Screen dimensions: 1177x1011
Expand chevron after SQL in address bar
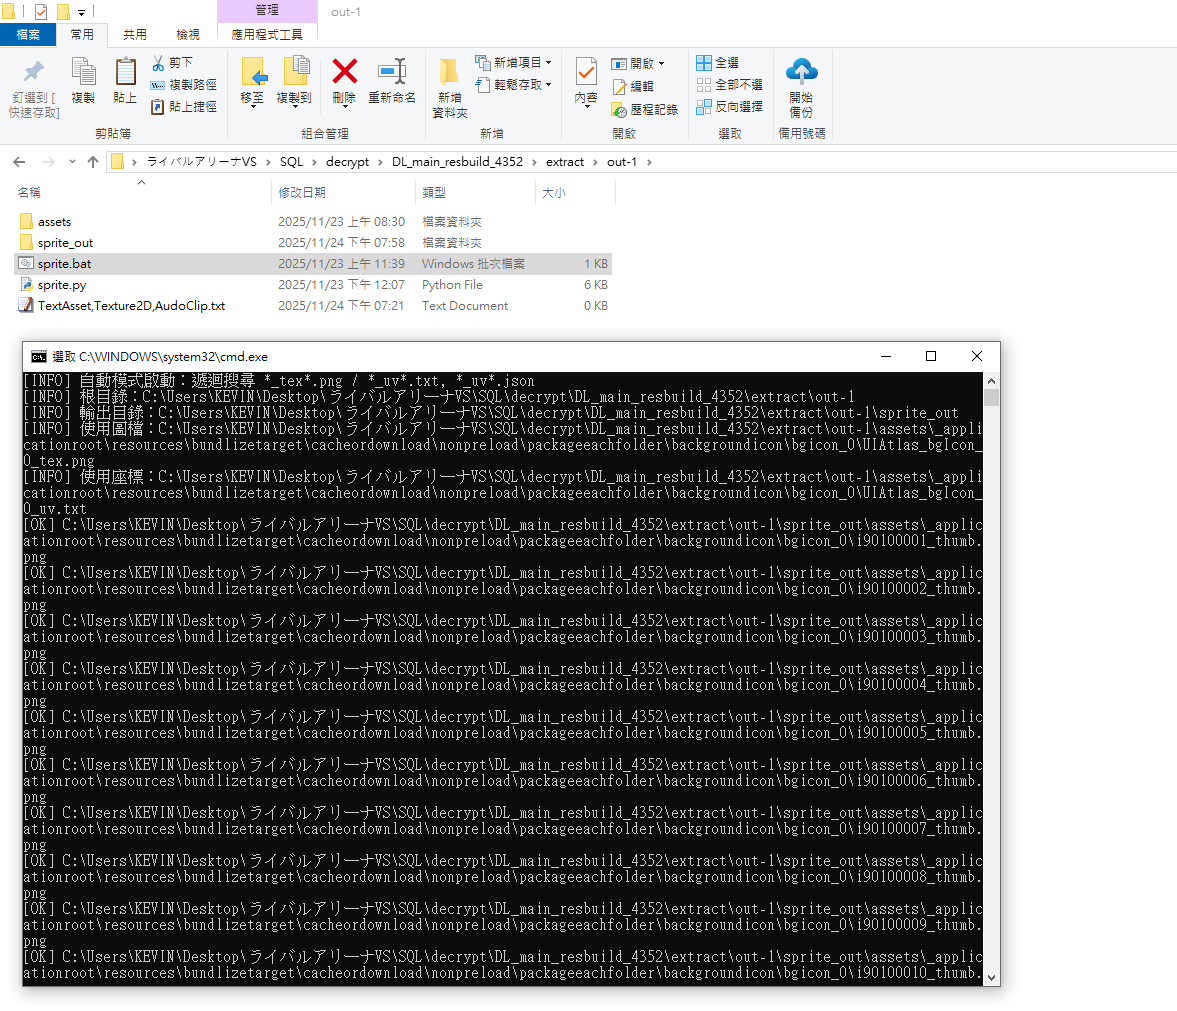pos(314,162)
